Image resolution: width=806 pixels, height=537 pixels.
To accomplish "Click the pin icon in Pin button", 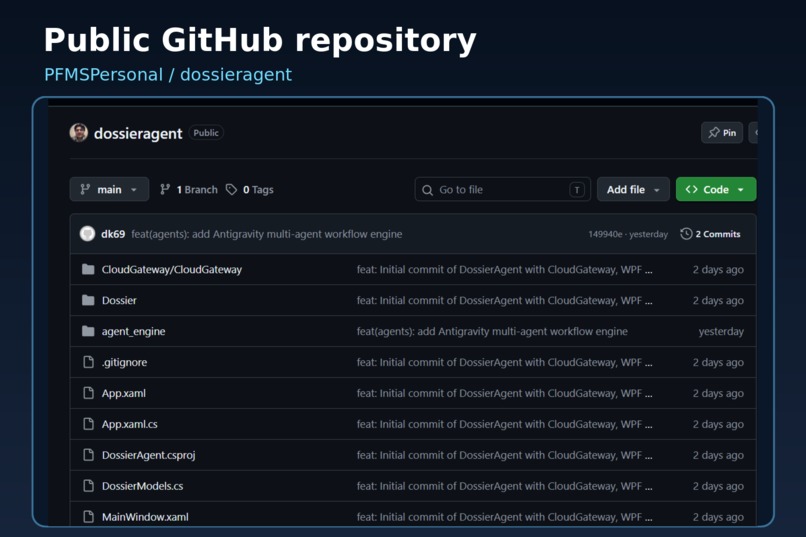I will pyautogui.click(x=713, y=133).
